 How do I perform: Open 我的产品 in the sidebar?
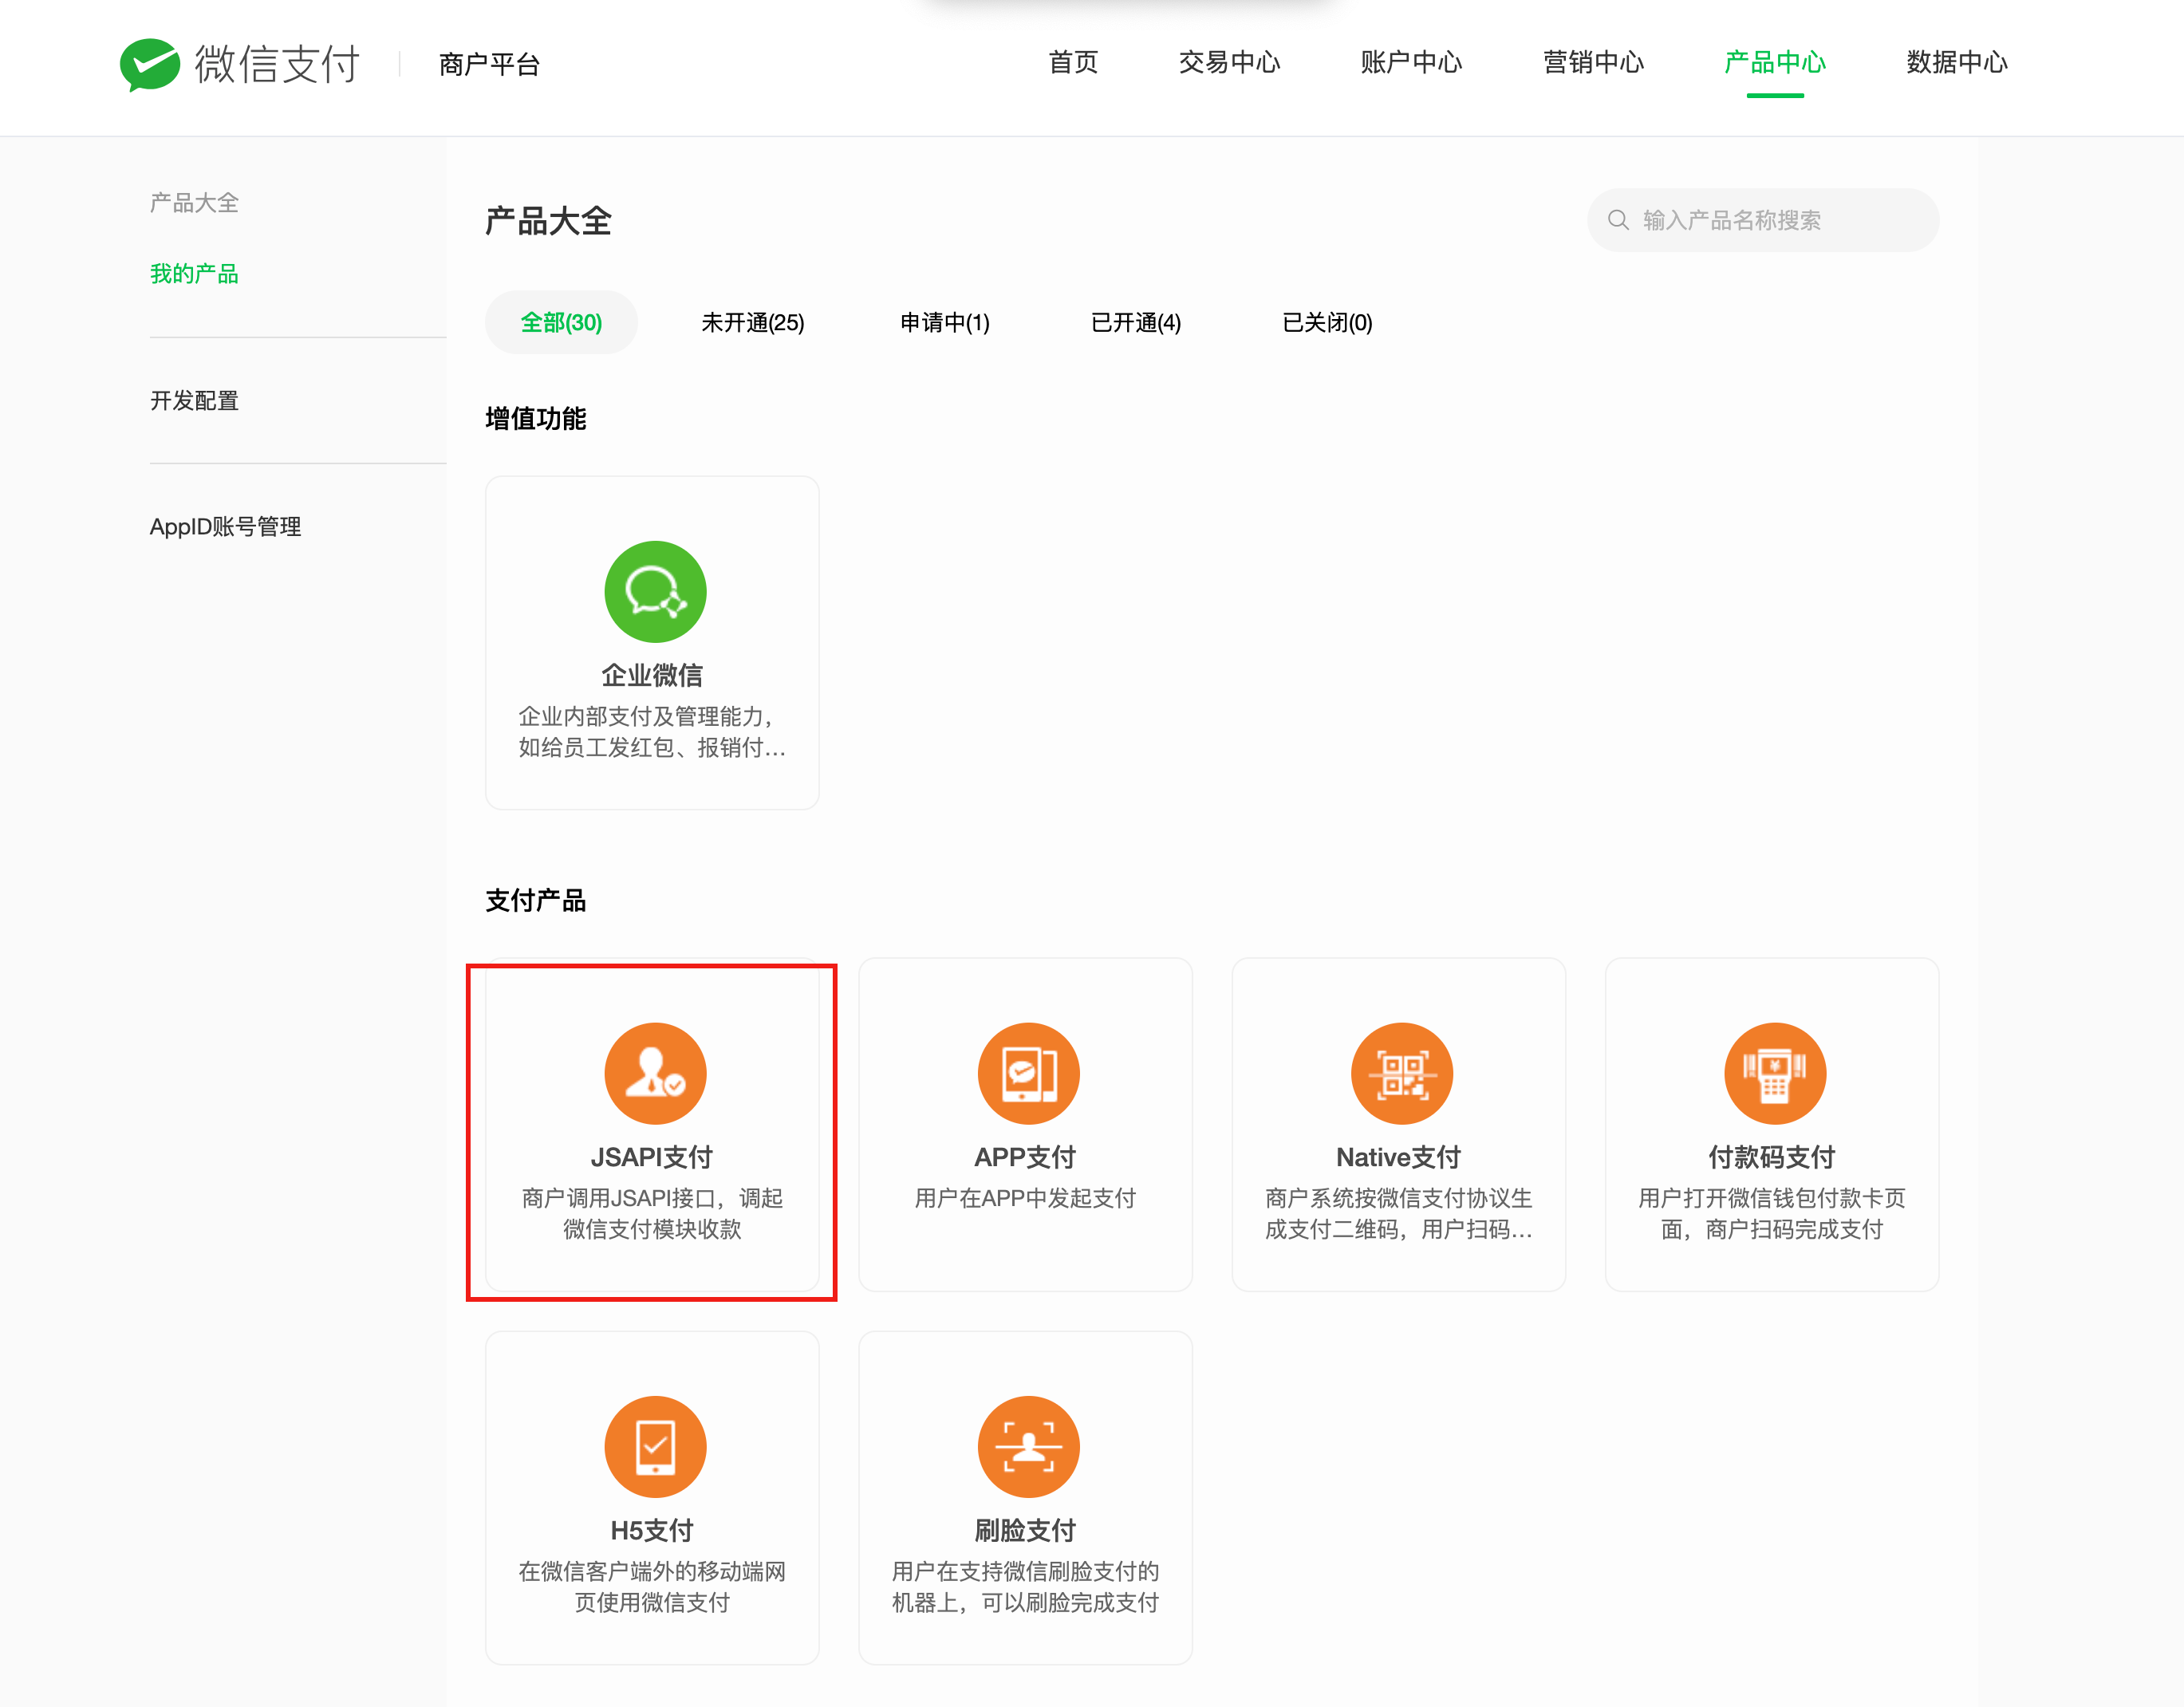click(x=194, y=273)
